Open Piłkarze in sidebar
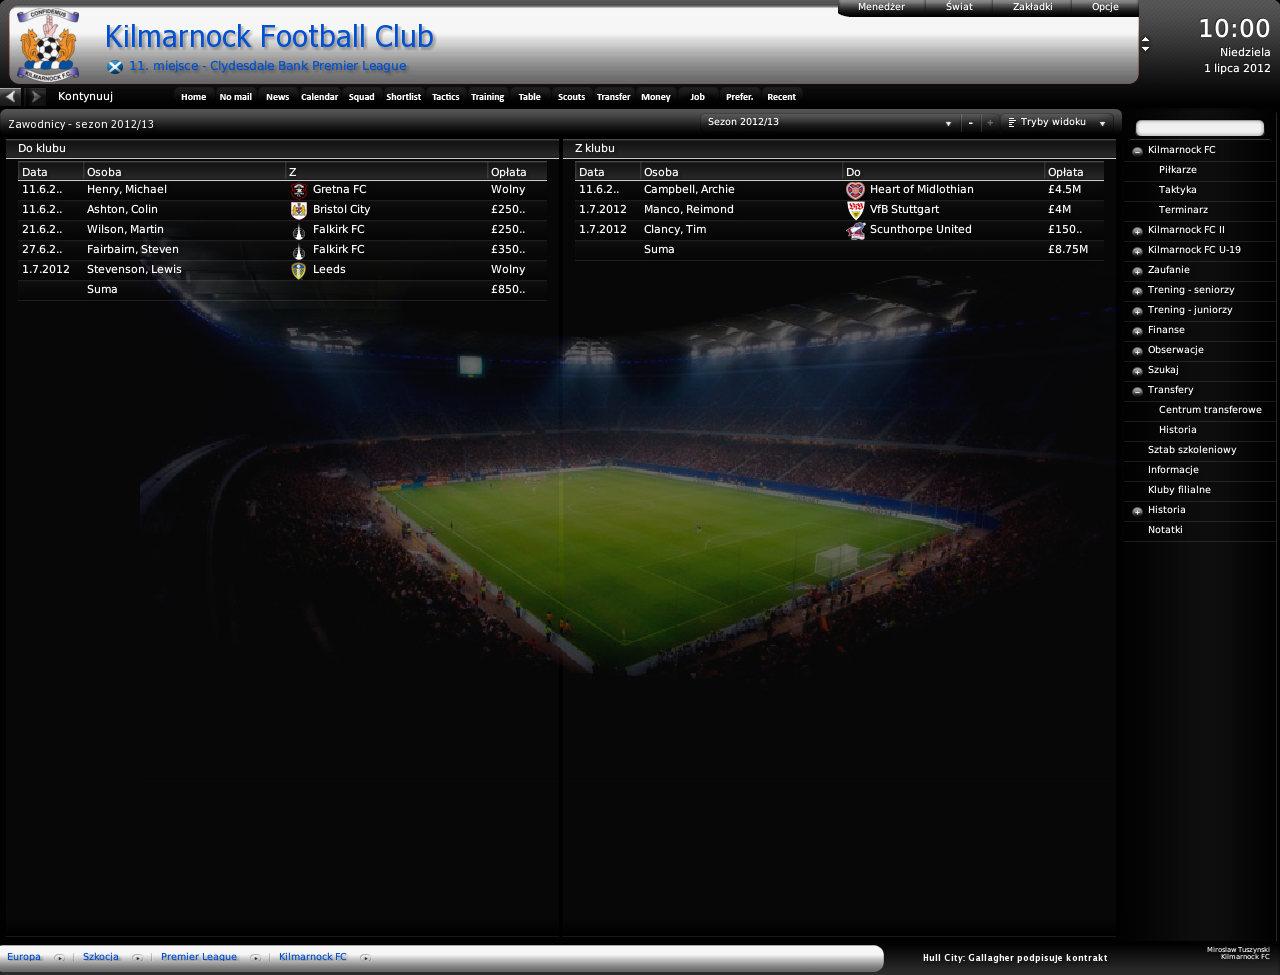This screenshot has height=975, width=1280. click(x=1177, y=170)
